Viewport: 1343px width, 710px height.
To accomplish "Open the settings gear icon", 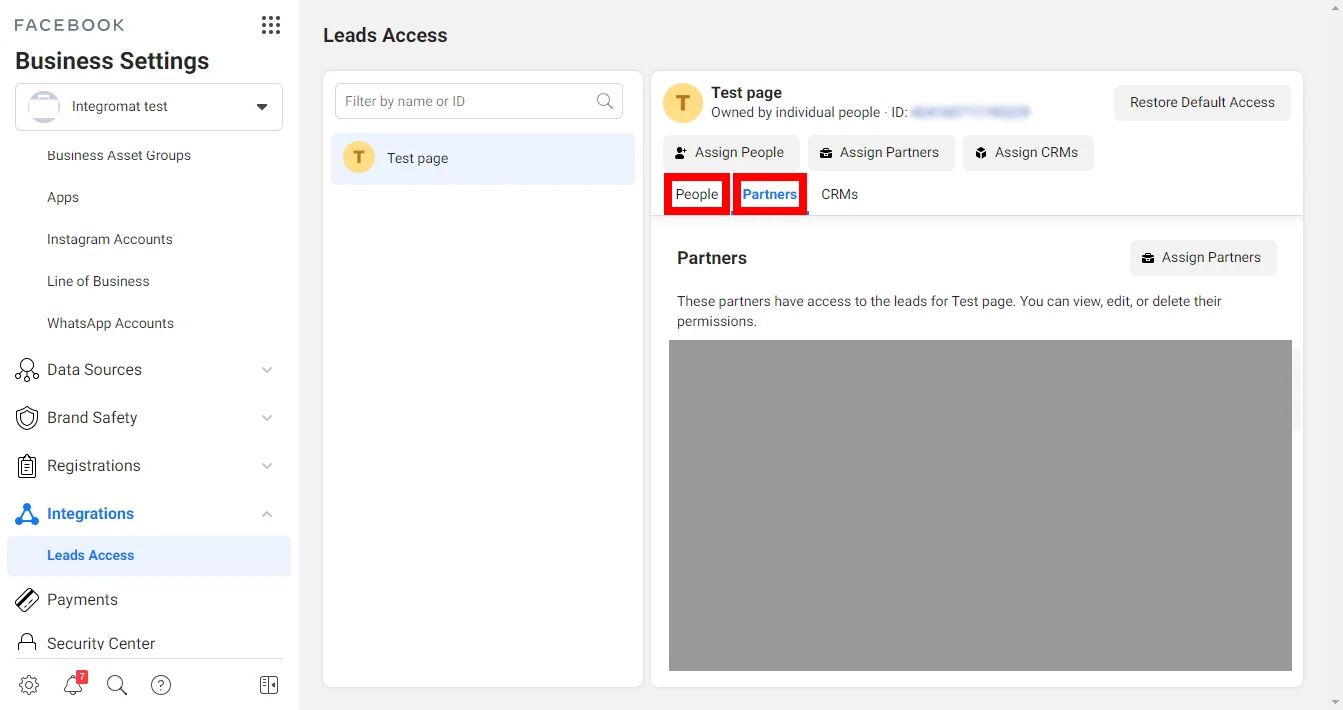I will click(29, 685).
